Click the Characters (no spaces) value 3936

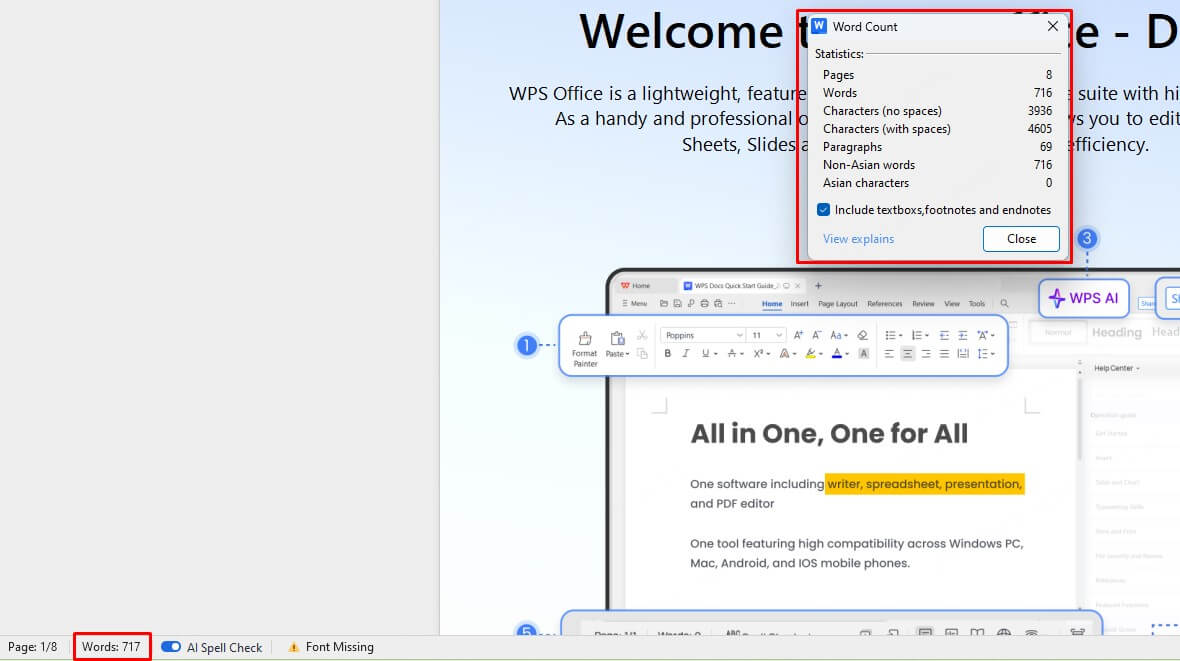coord(1039,111)
